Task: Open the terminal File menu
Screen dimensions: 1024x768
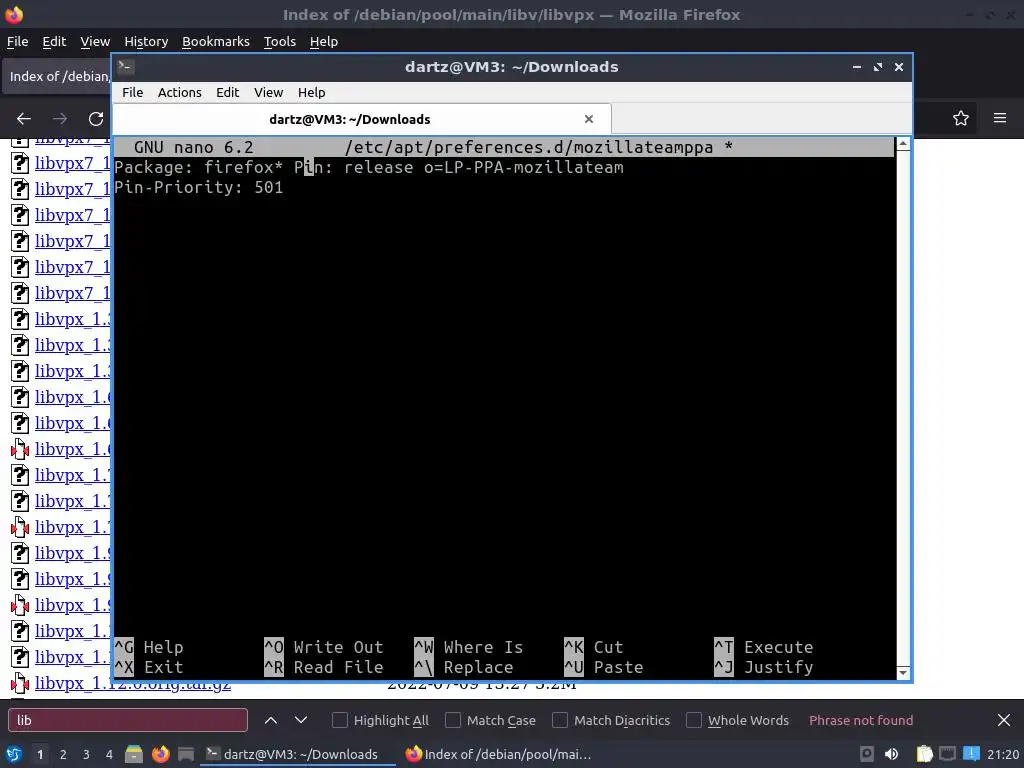Action: (x=133, y=92)
